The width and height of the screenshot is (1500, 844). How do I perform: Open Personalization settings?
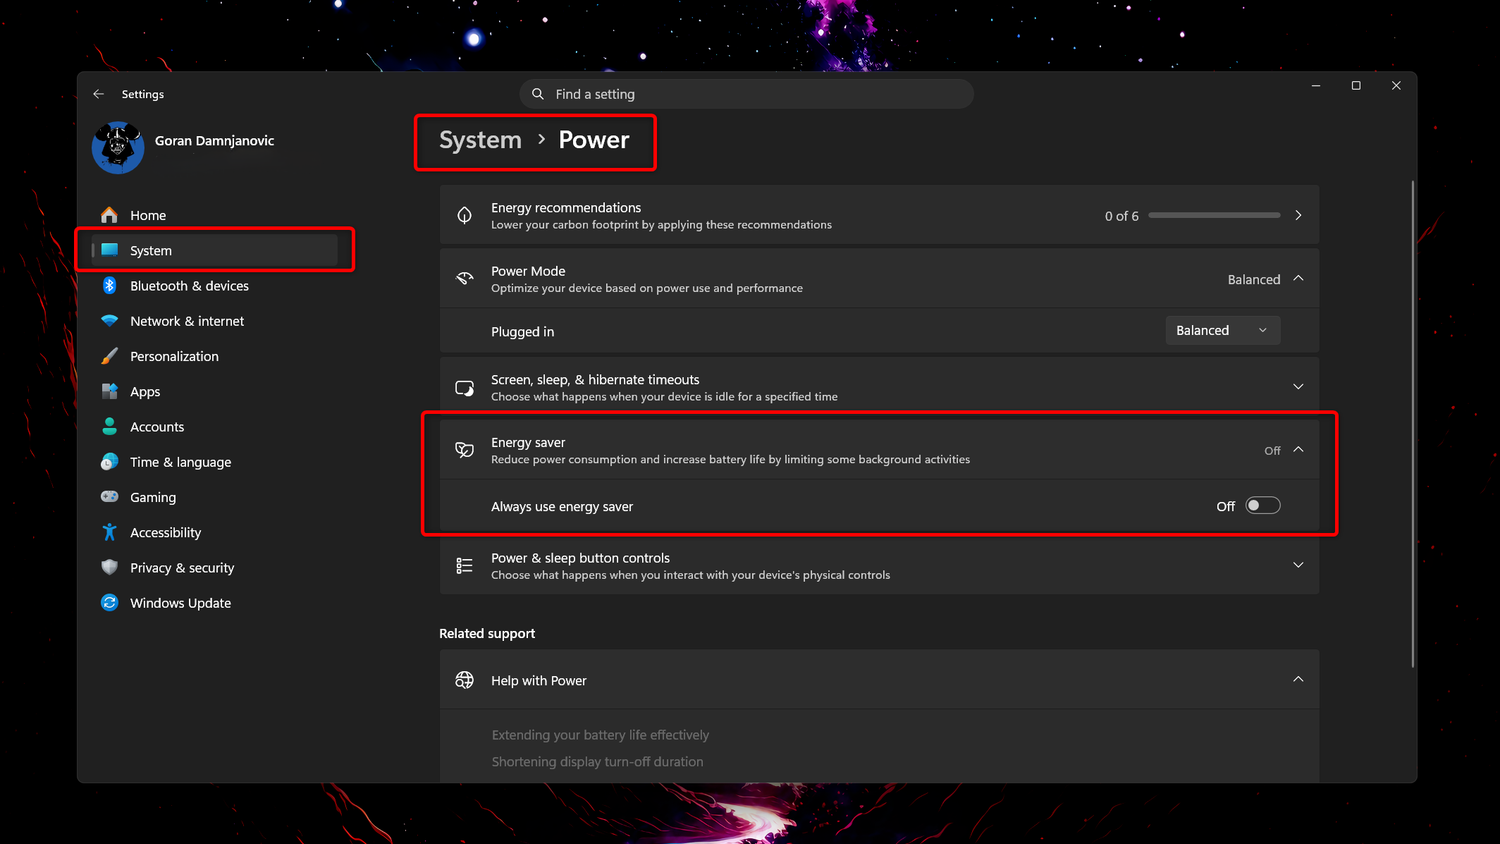[215, 356]
